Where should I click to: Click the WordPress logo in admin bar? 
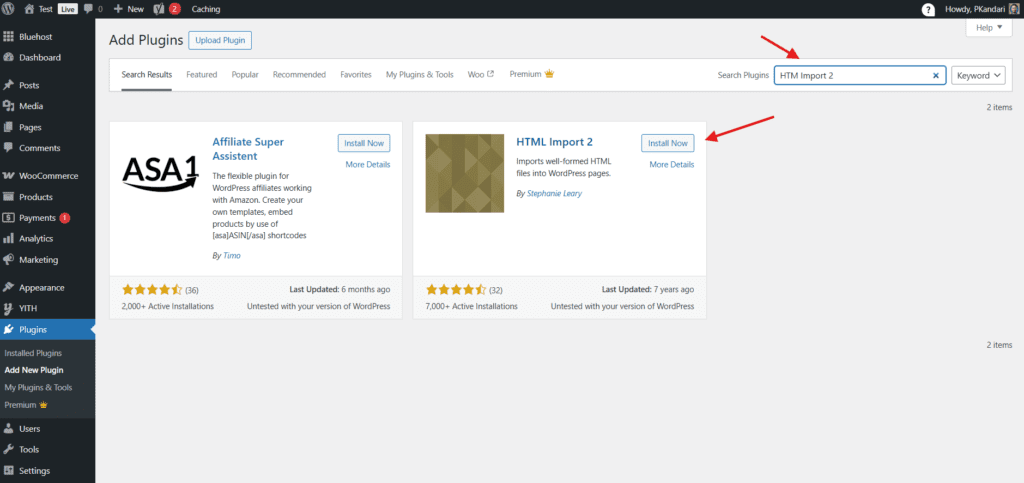[x=8, y=9]
